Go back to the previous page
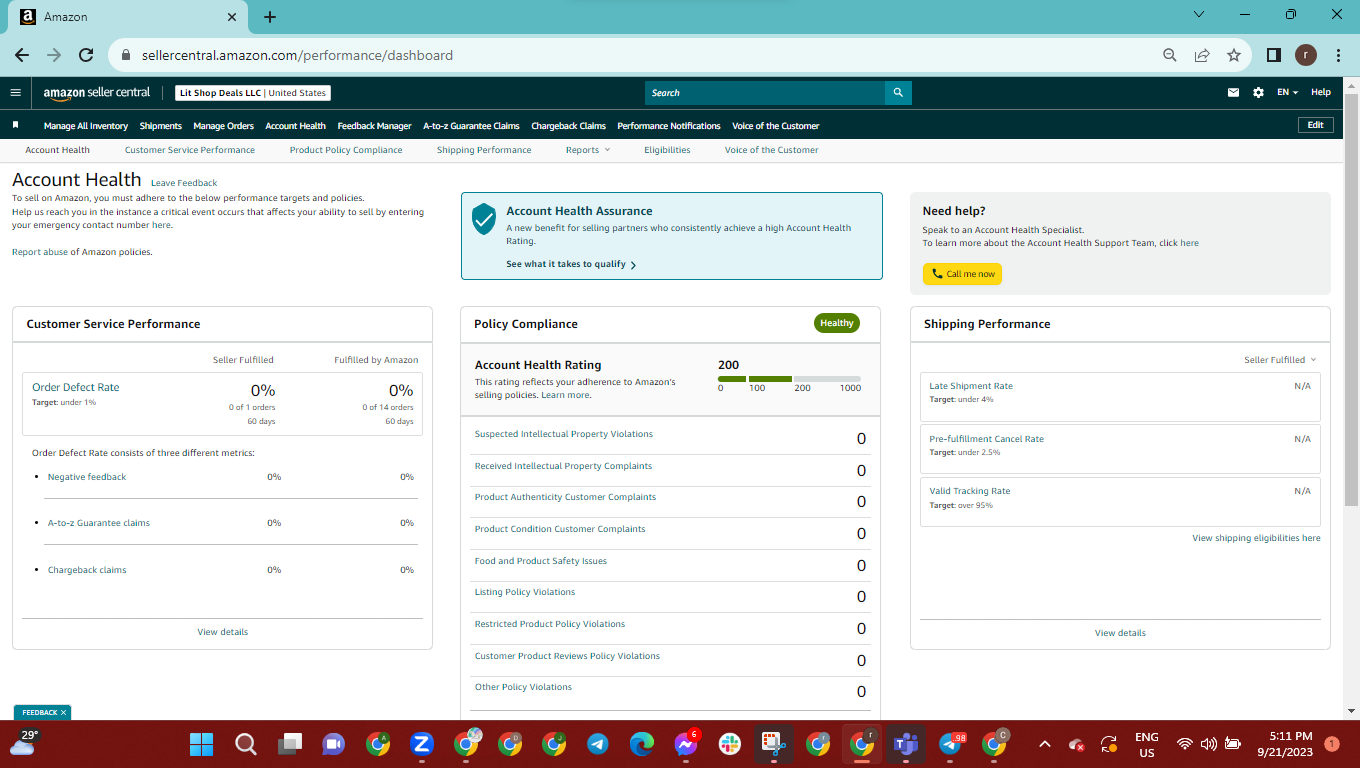This screenshot has height=768, width=1360. [22, 55]
